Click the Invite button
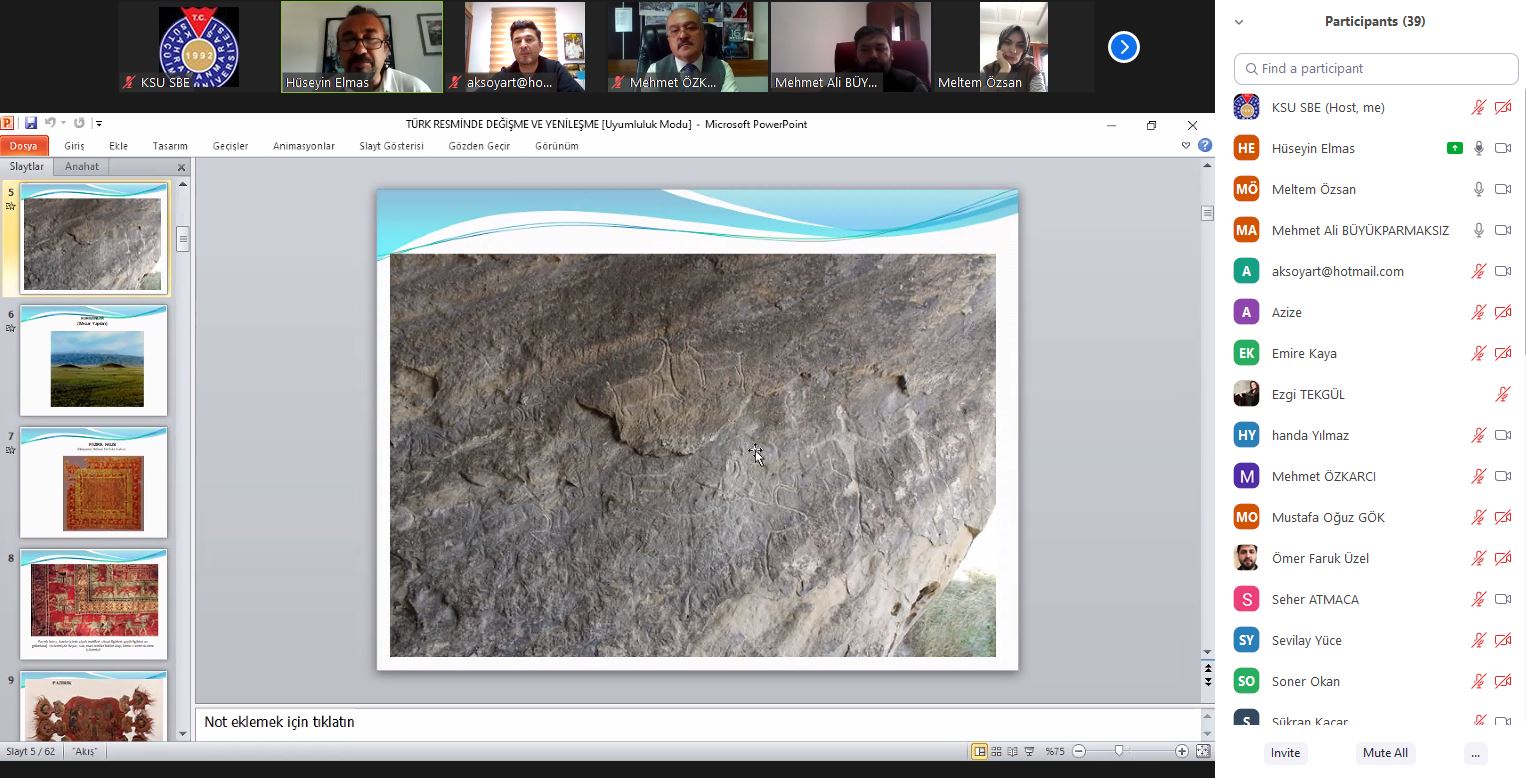This screenshot has height=778, width=1526. [1285, 753]
